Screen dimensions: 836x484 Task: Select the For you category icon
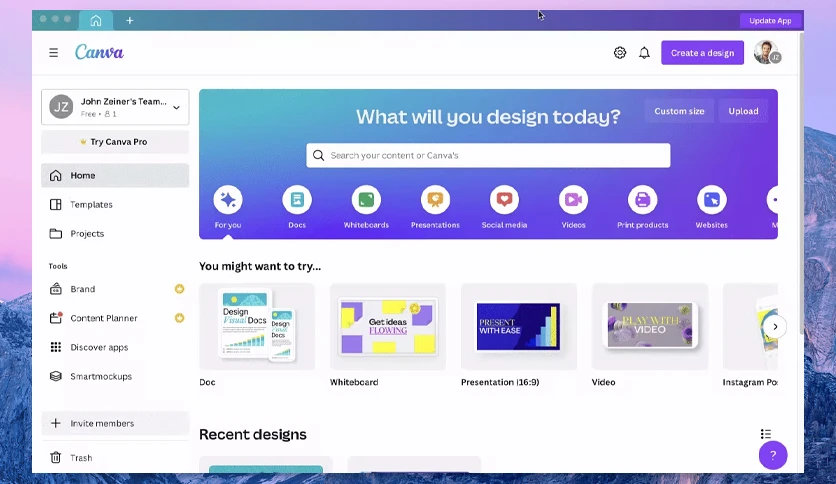pos(228,200)
